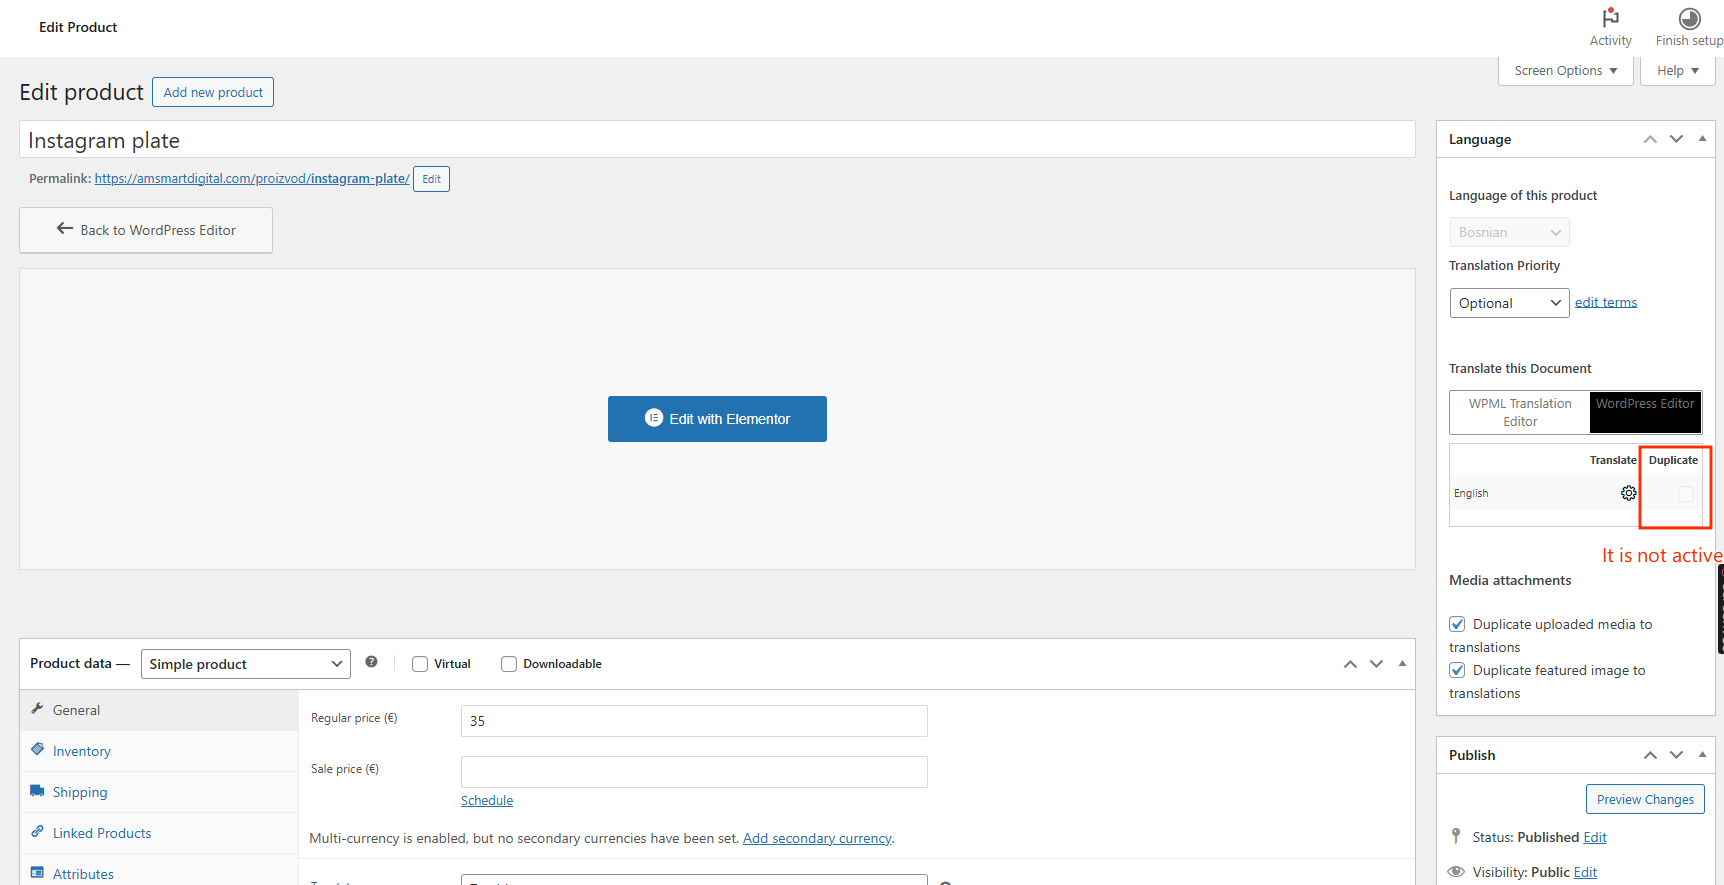Screen dimensions: 1724x885
Task: Open the Linked Products tab
Action: [x=159, y=833]
